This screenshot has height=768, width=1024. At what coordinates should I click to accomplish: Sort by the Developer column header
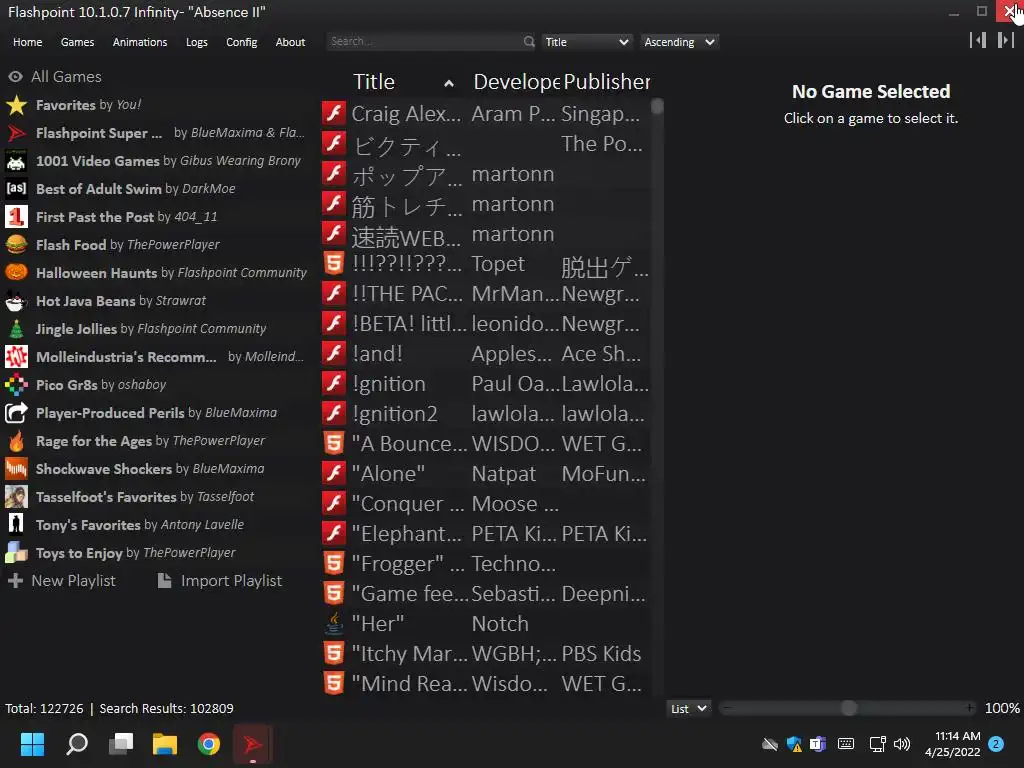tap(516, 82)
